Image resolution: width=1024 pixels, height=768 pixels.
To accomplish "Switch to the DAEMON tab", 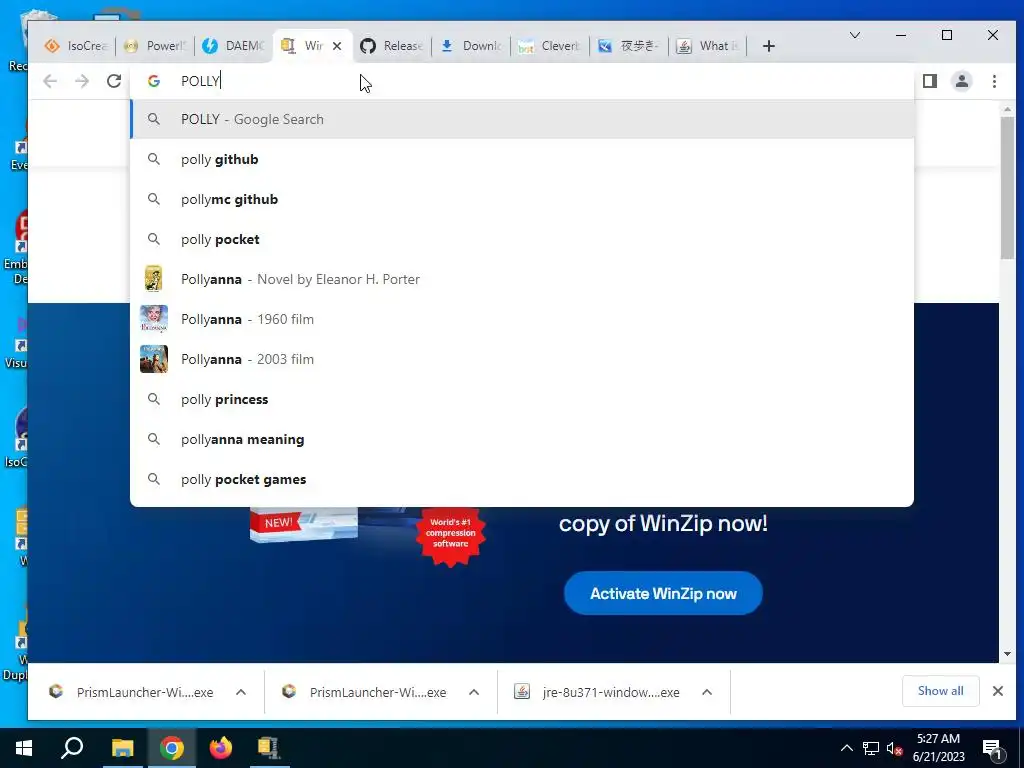I will 234,46.
